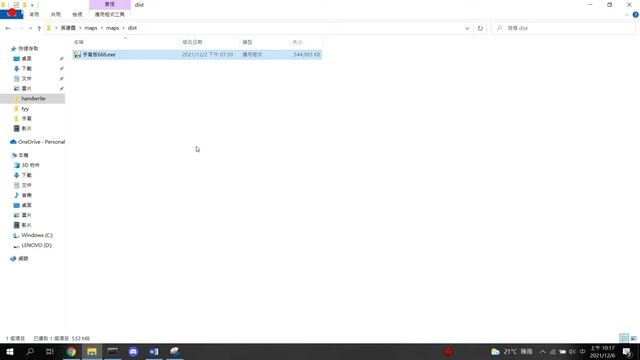Open Microsoft Word from the taskbar

(154, 351)
